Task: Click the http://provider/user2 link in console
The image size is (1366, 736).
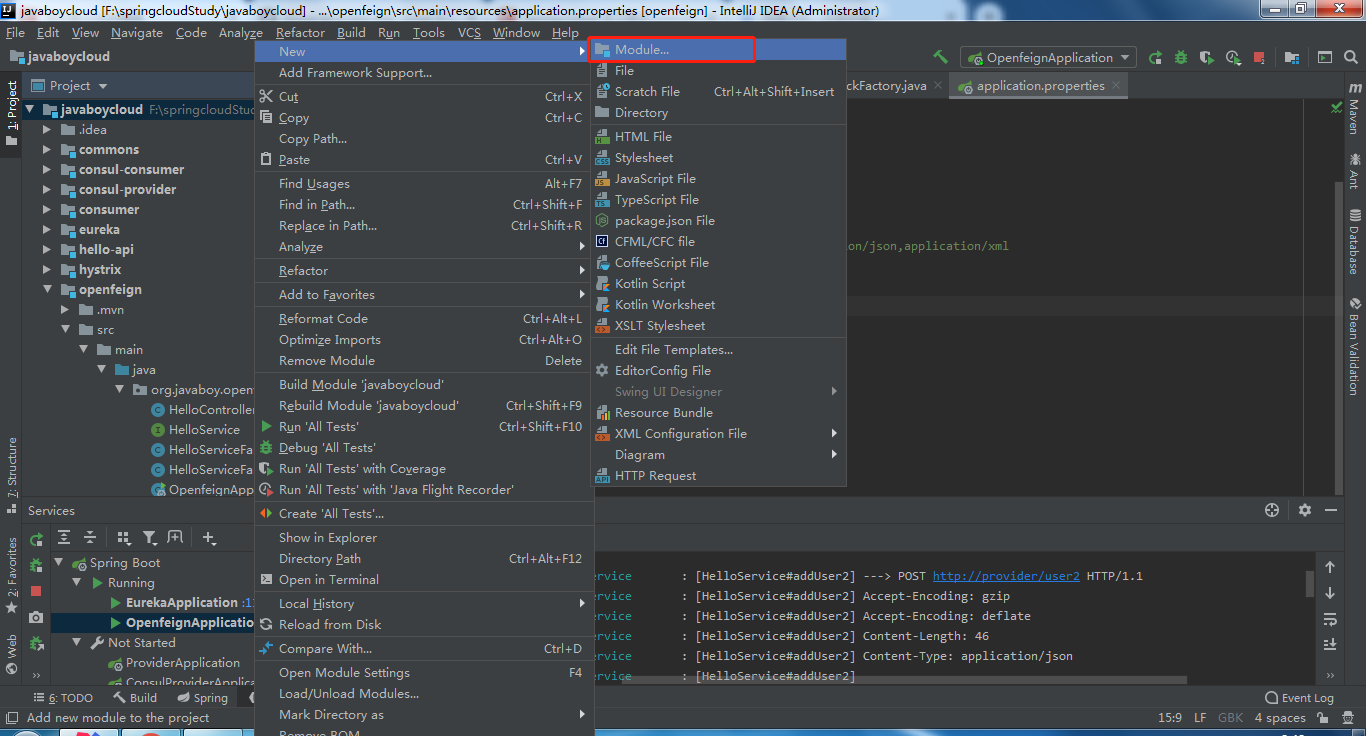Action: click(x=1005, y=576)
